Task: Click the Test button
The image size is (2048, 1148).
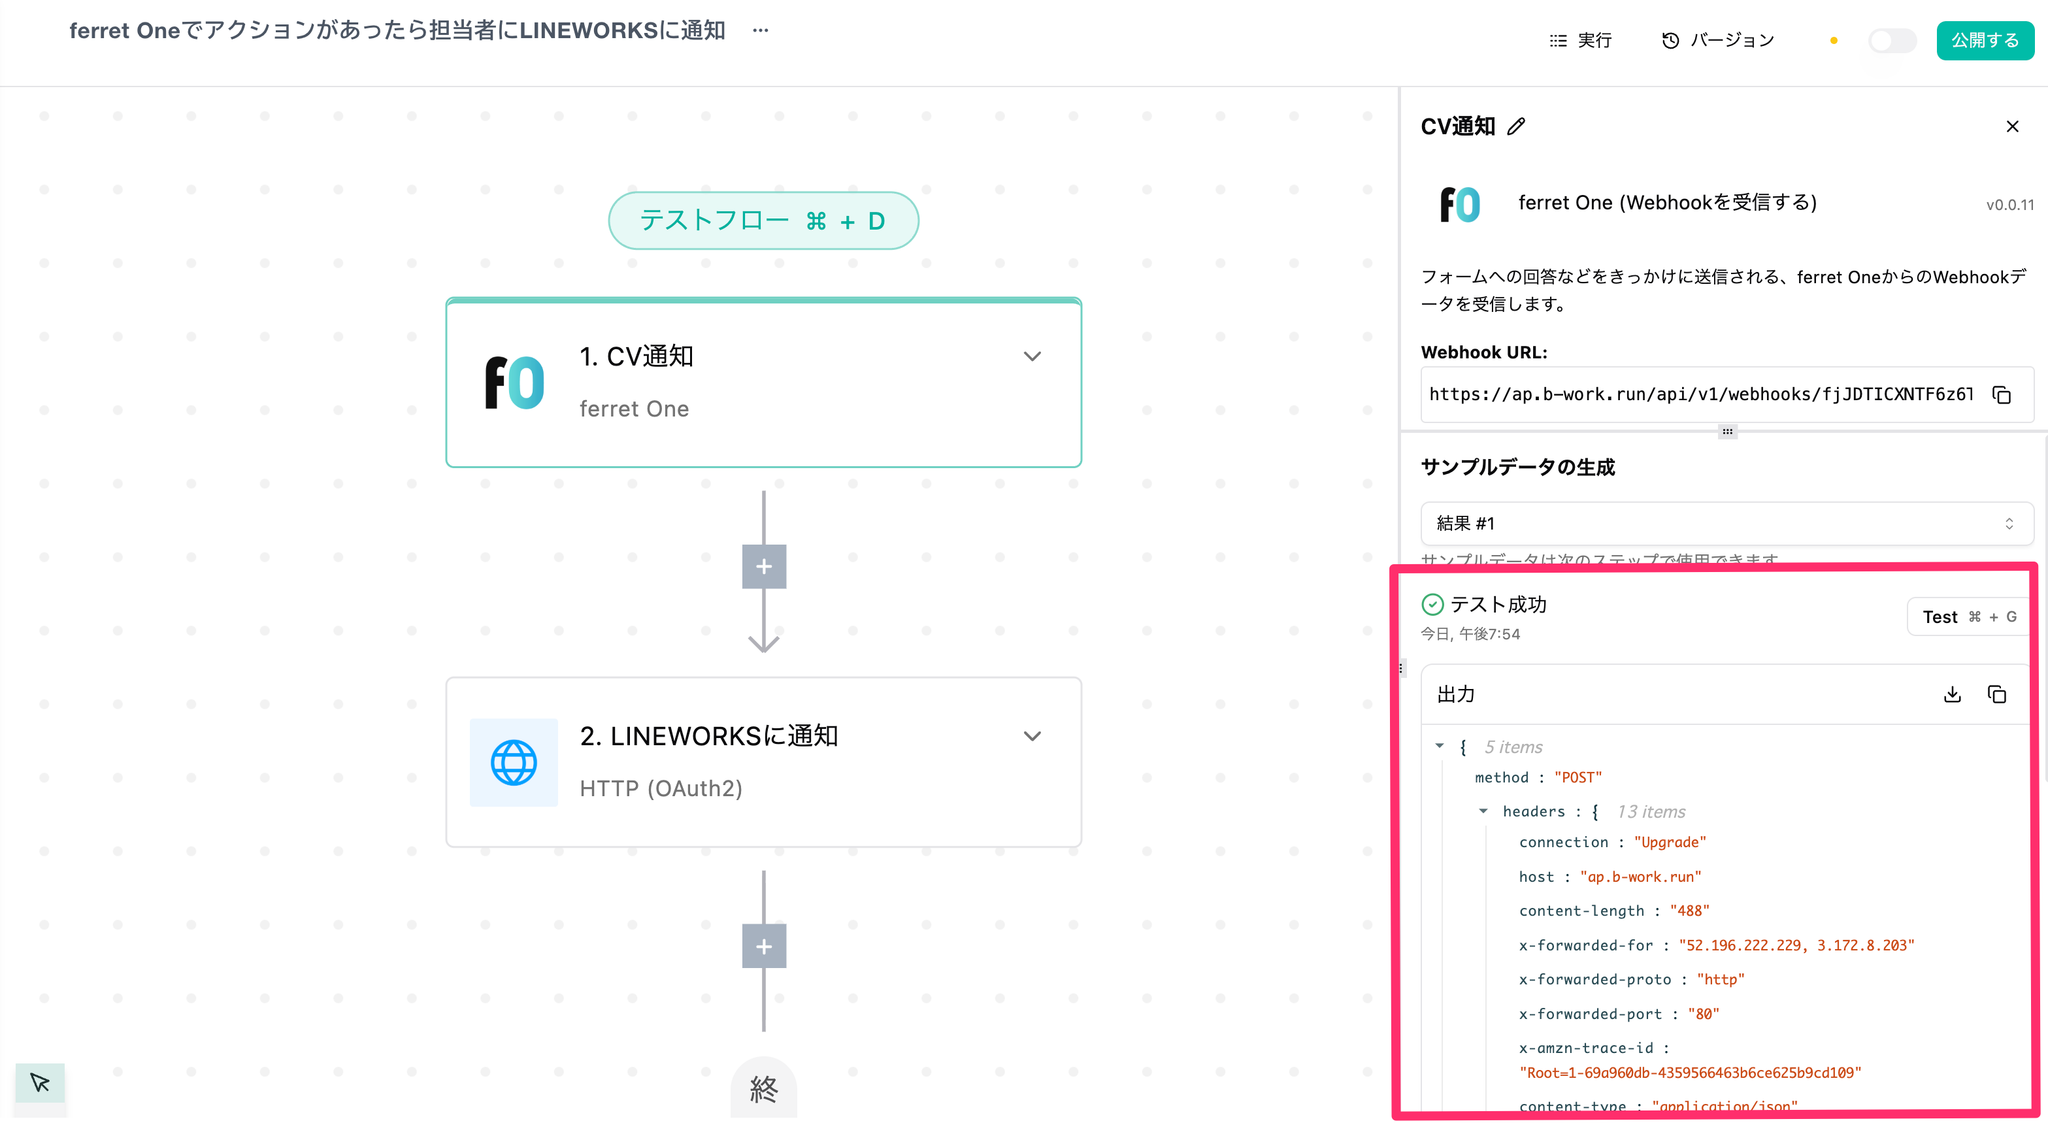Action: click(1967, 617)
